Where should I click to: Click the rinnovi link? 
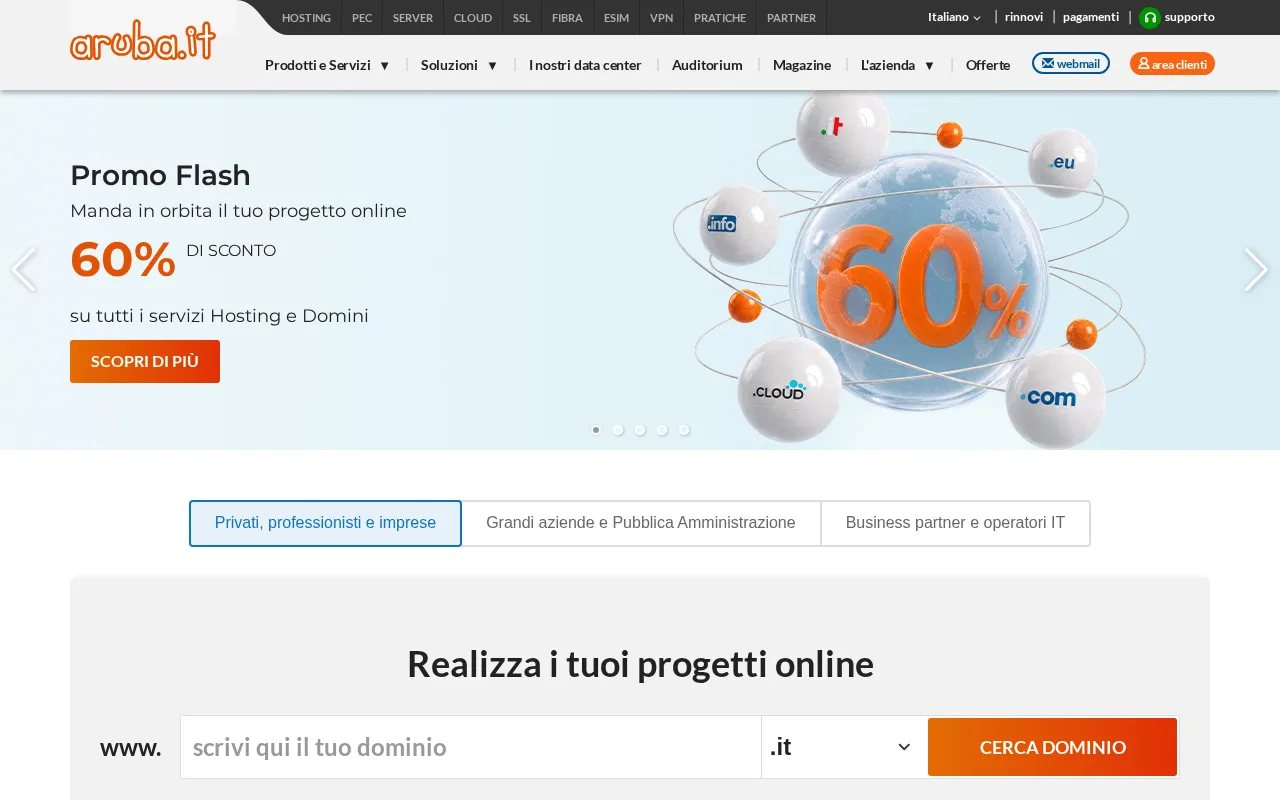point(1024,17)
